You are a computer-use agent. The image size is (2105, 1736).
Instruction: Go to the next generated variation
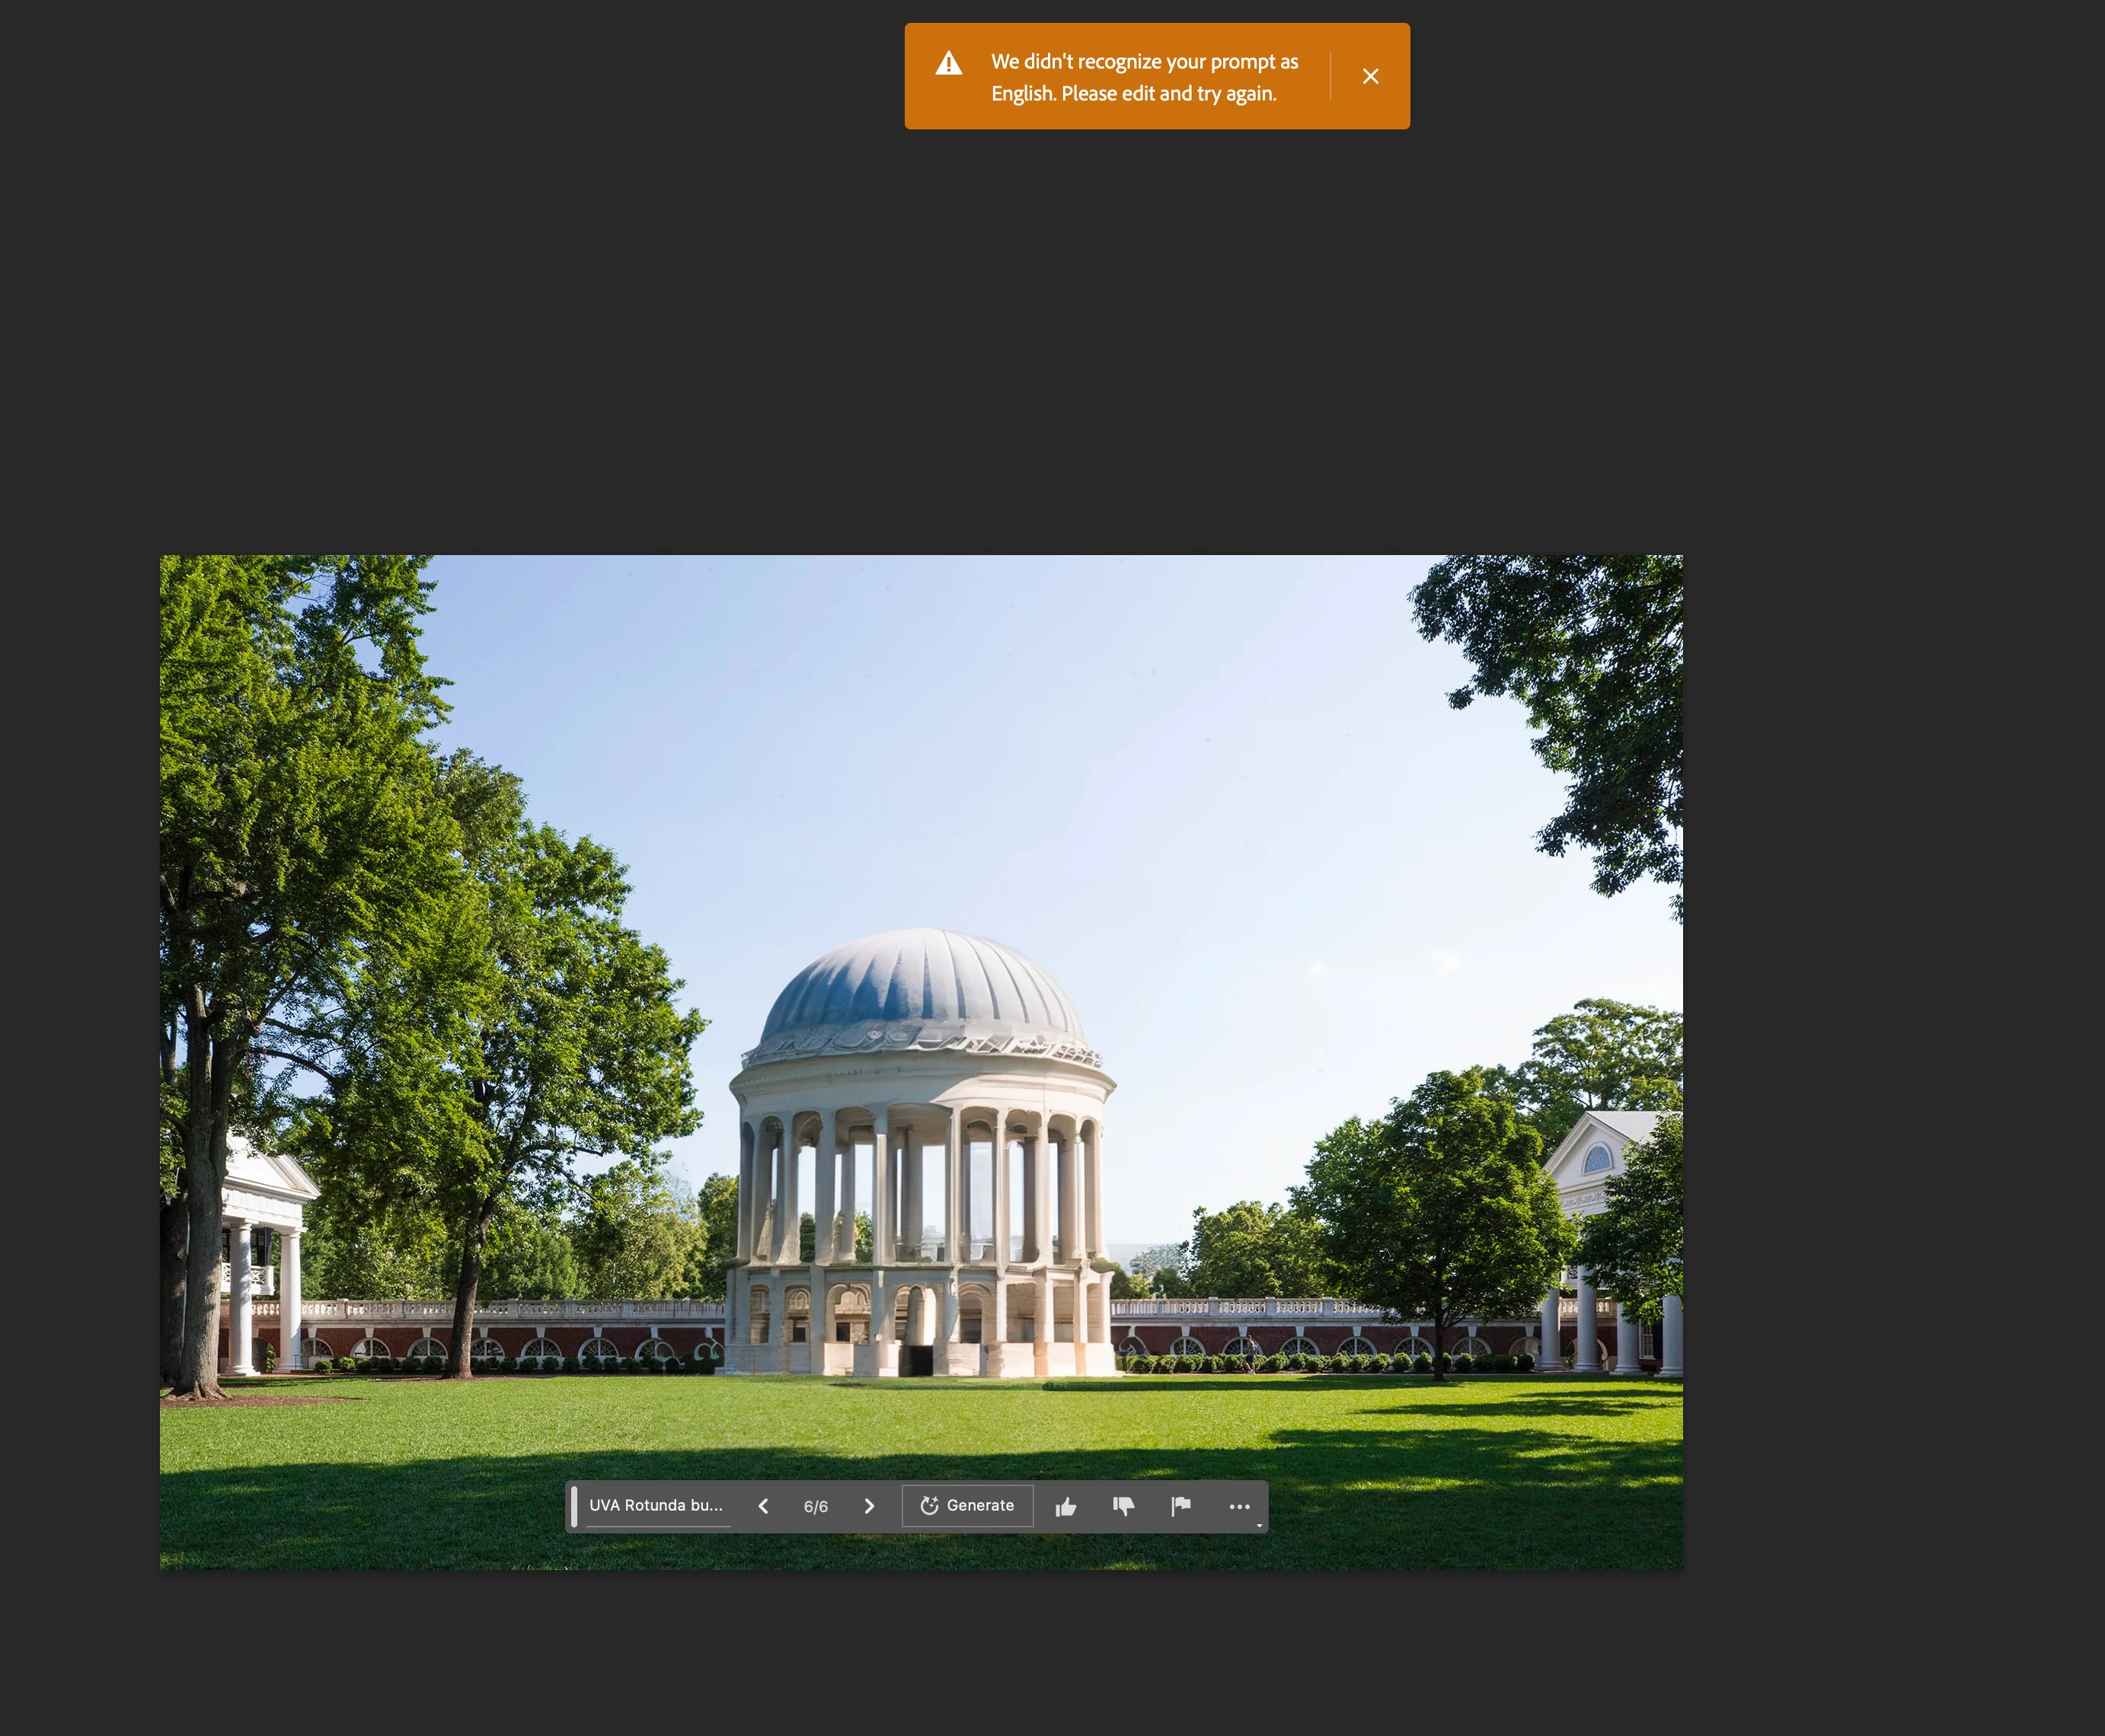click(x=869, y=1506)
